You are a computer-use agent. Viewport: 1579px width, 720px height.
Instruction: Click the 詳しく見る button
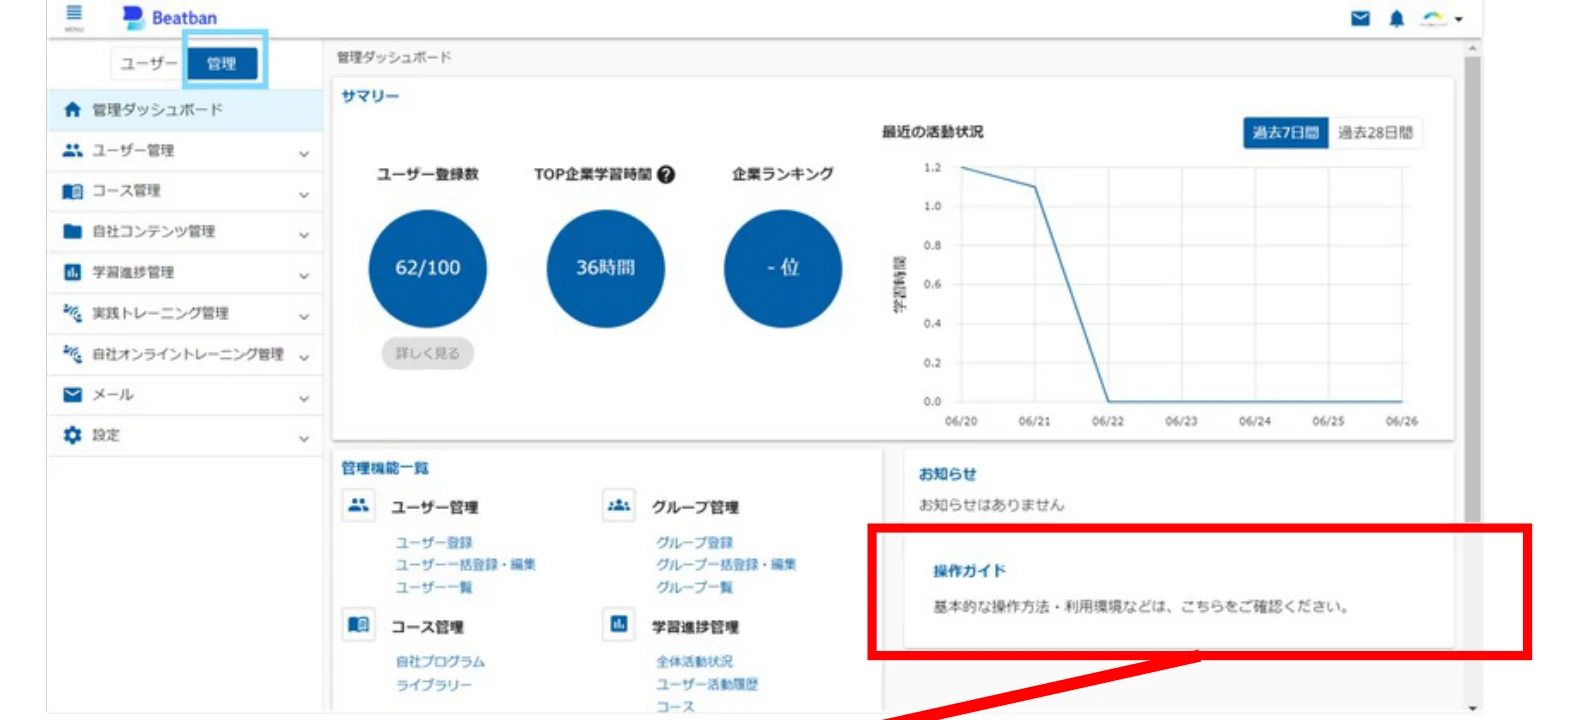[x=428, y=353]
